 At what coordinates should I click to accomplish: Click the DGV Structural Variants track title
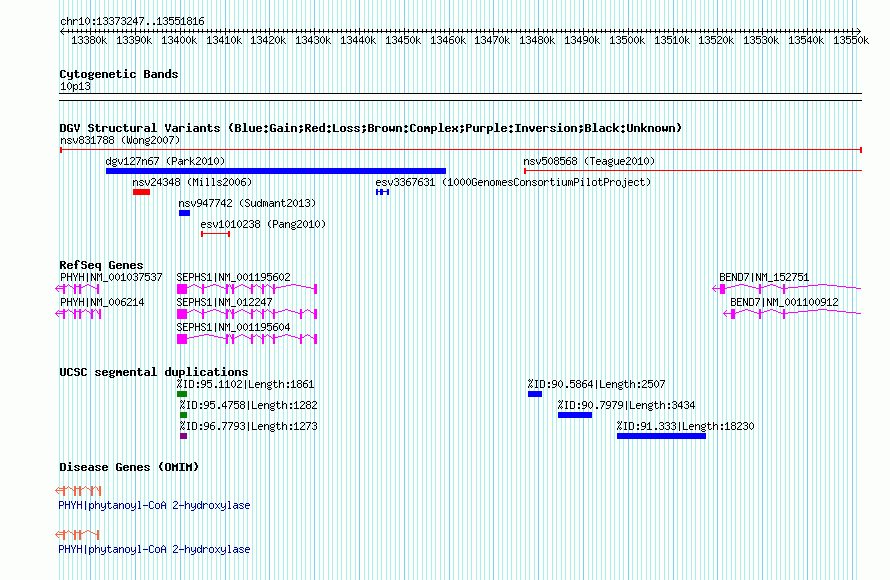371,128
